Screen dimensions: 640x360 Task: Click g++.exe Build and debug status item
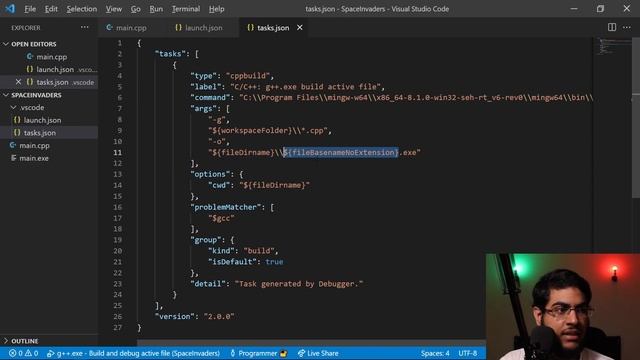coord(133,353)
